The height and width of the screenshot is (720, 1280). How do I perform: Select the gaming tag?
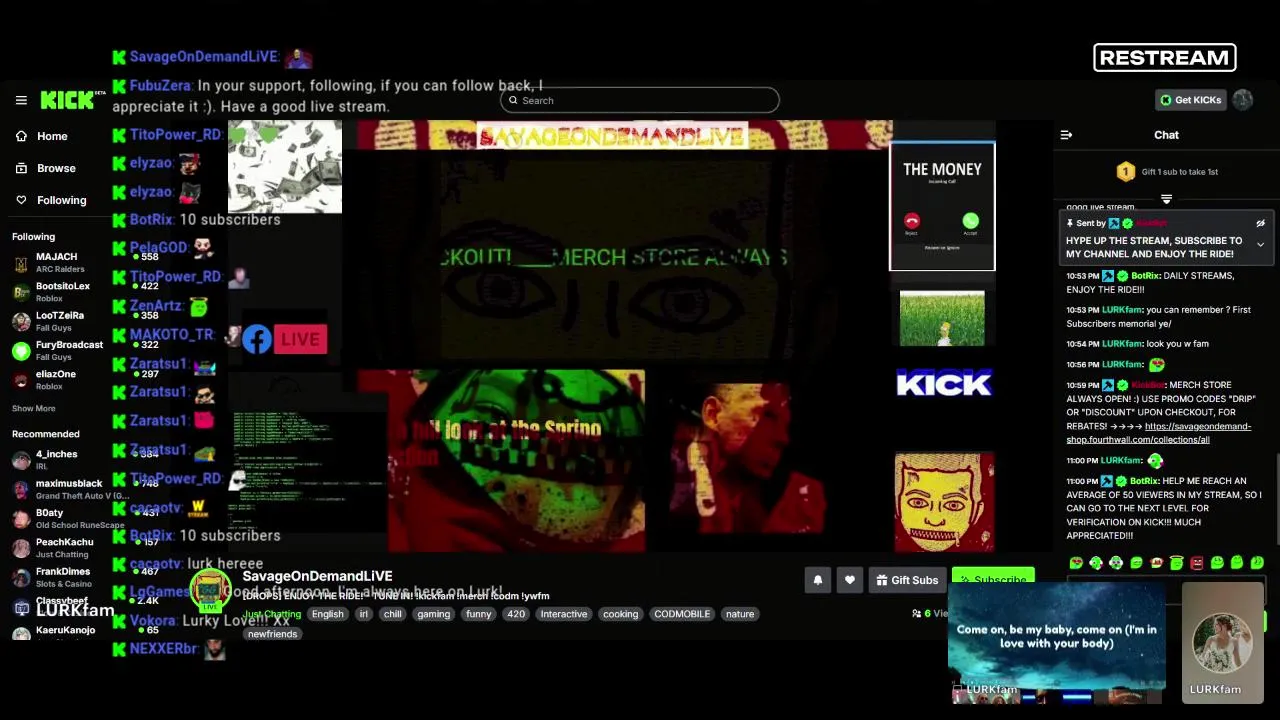point(434,614)
